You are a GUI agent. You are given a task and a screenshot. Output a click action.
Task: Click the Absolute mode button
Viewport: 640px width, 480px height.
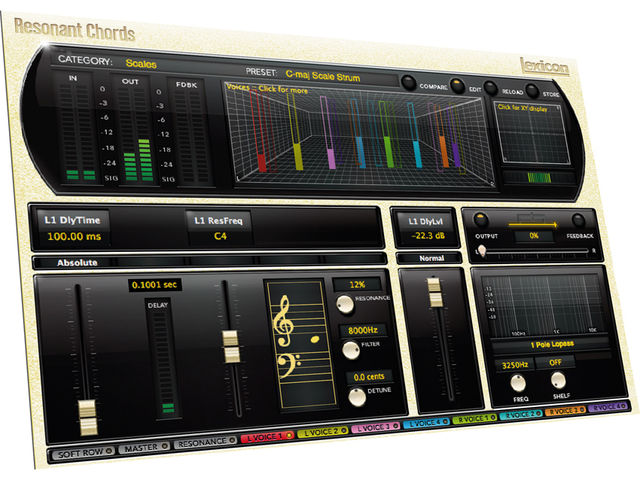click(x=77, y=262)
